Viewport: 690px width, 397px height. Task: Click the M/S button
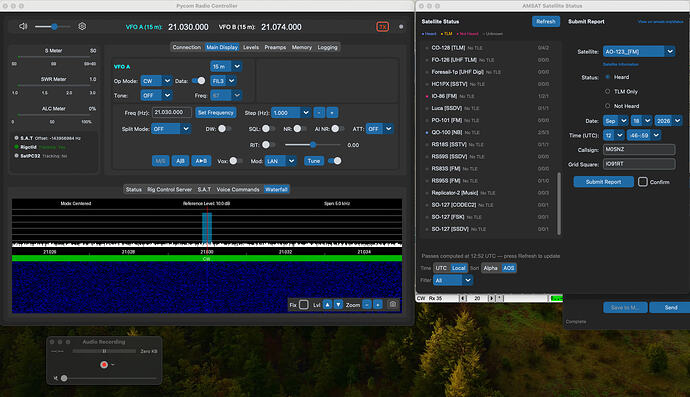pos(160,161)
